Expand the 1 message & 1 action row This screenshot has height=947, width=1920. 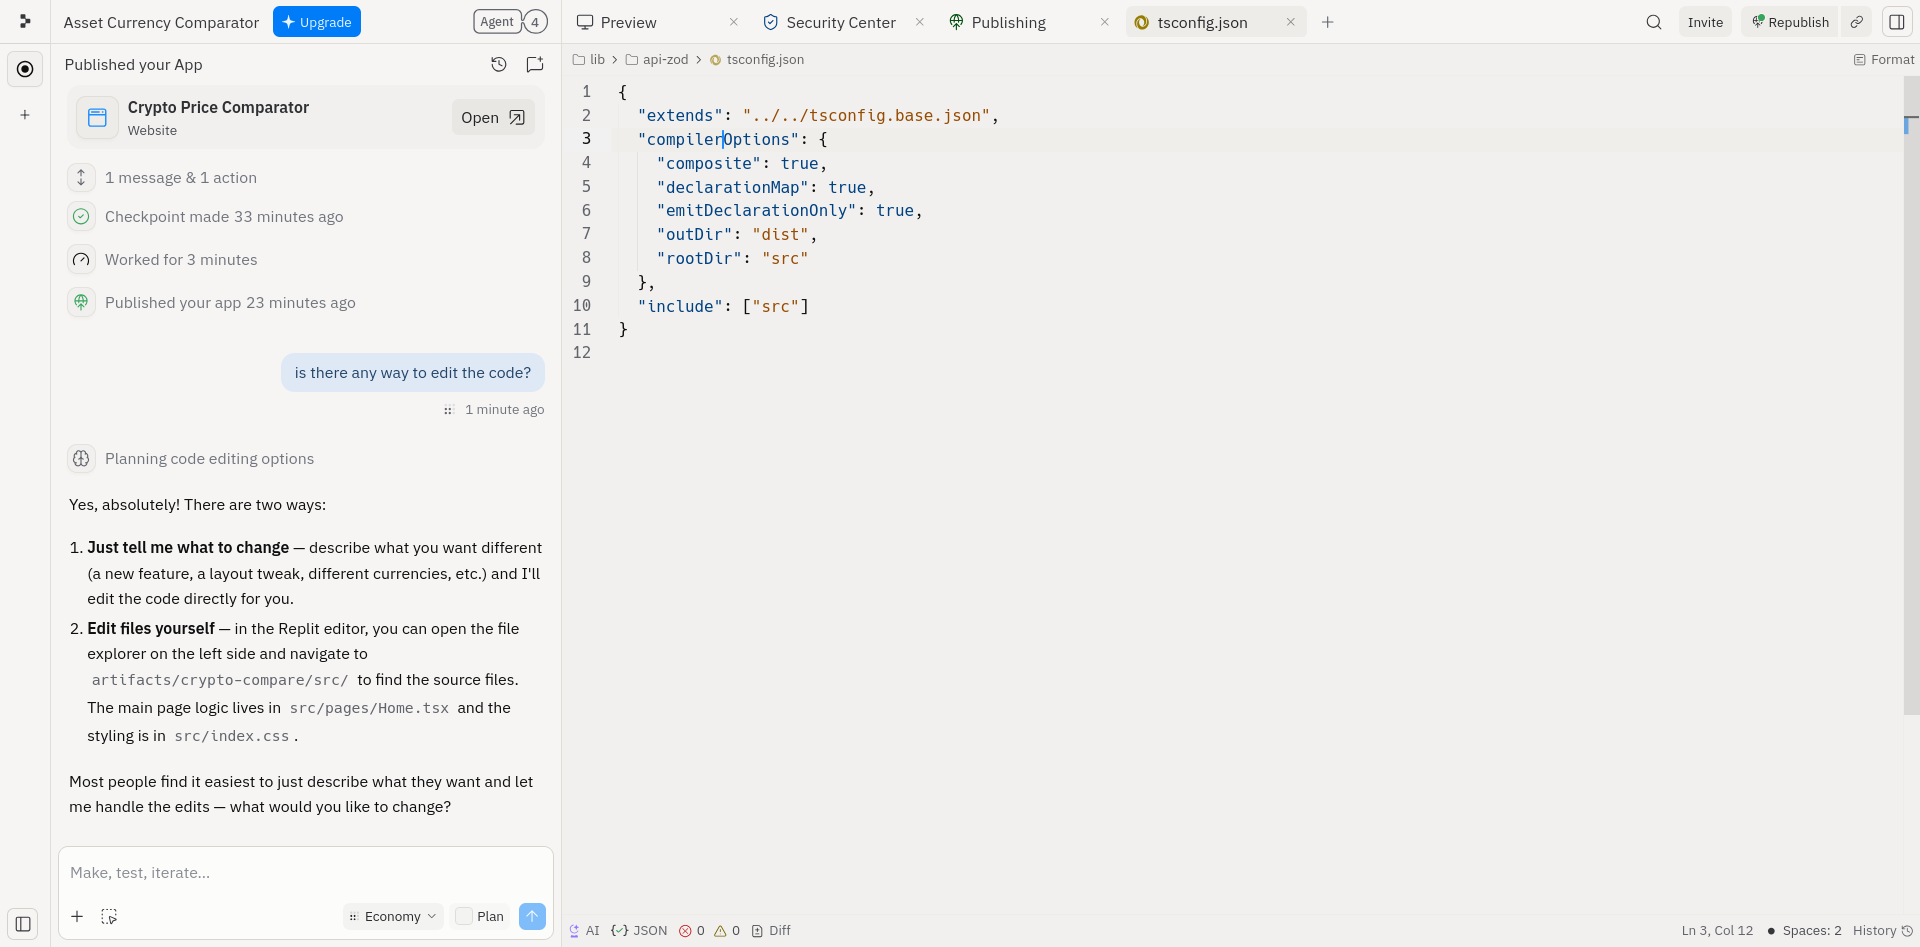181,178
